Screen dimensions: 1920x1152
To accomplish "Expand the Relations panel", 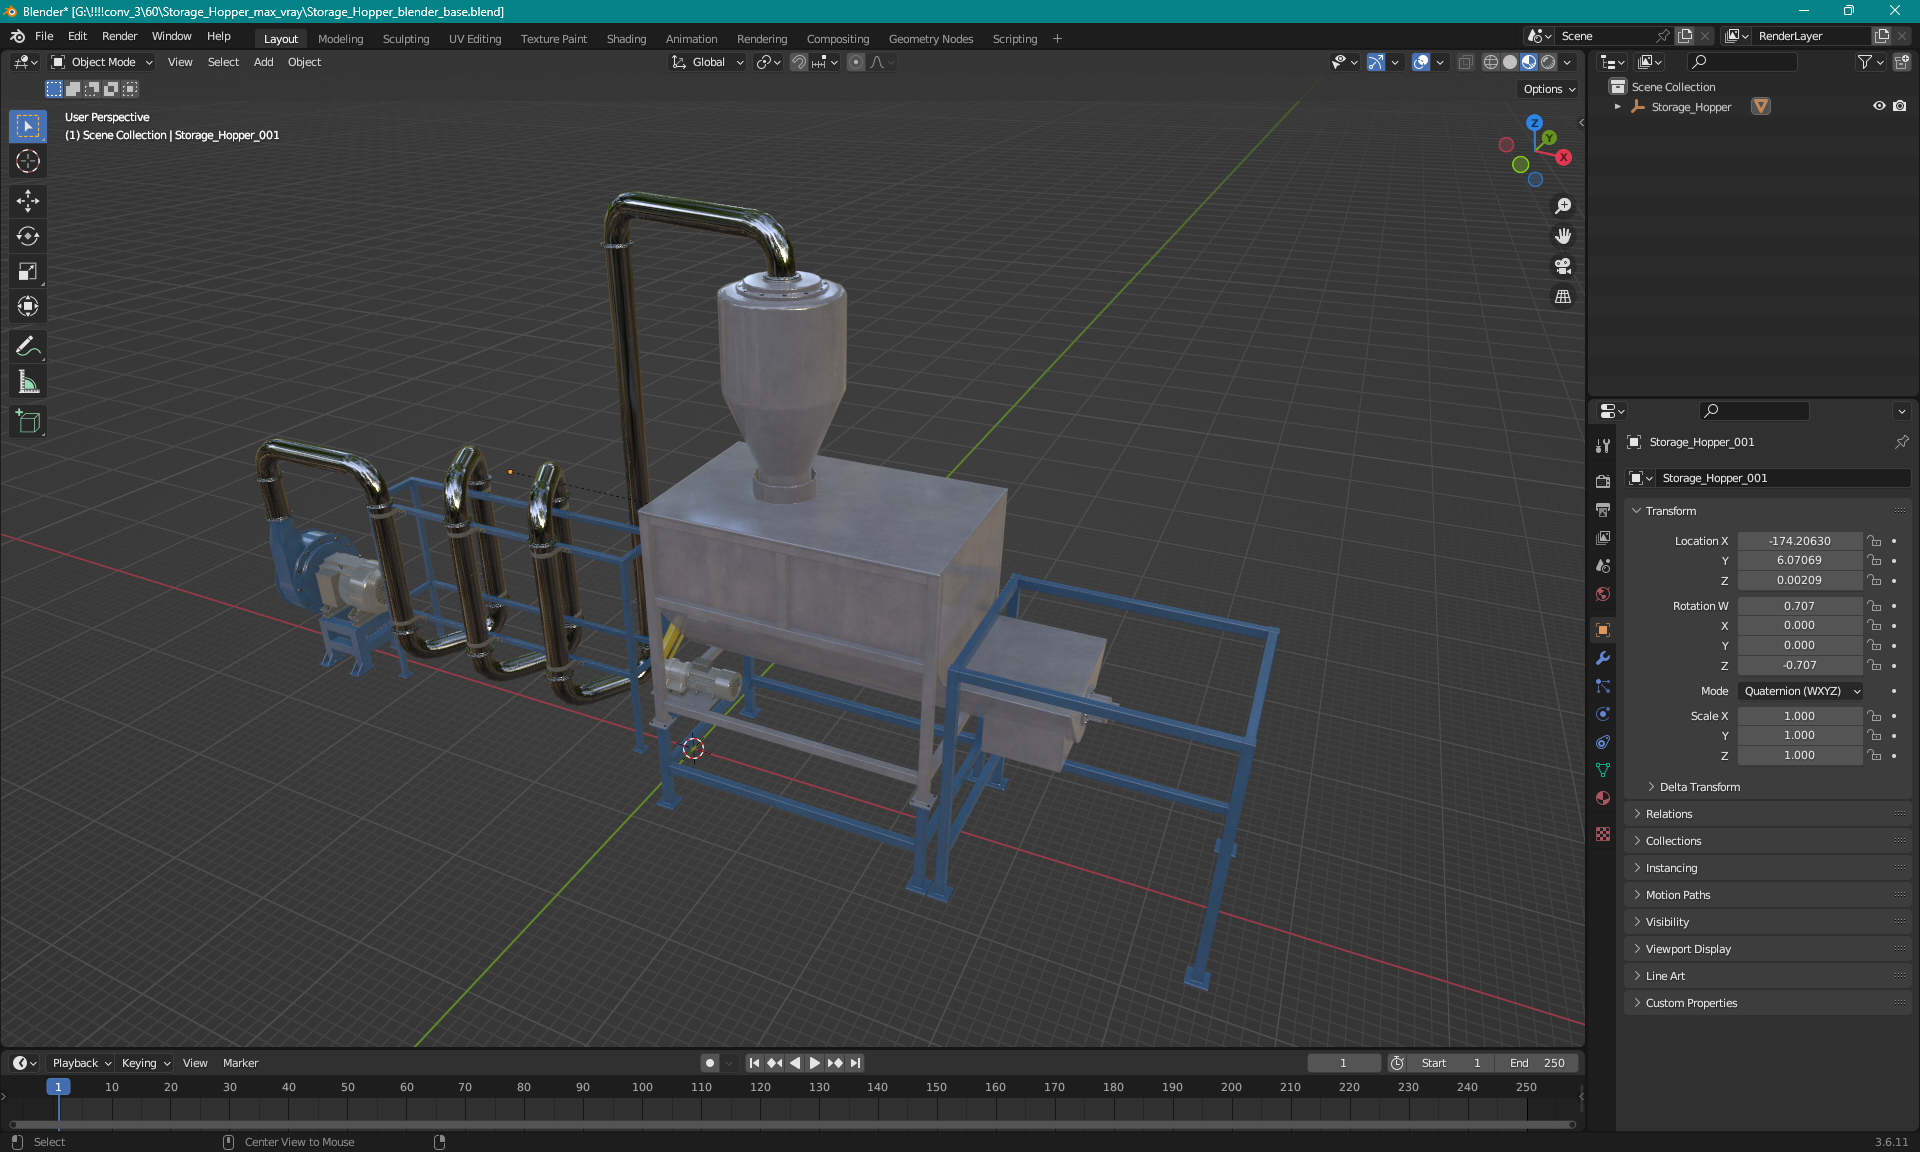I will [1668, 814].
